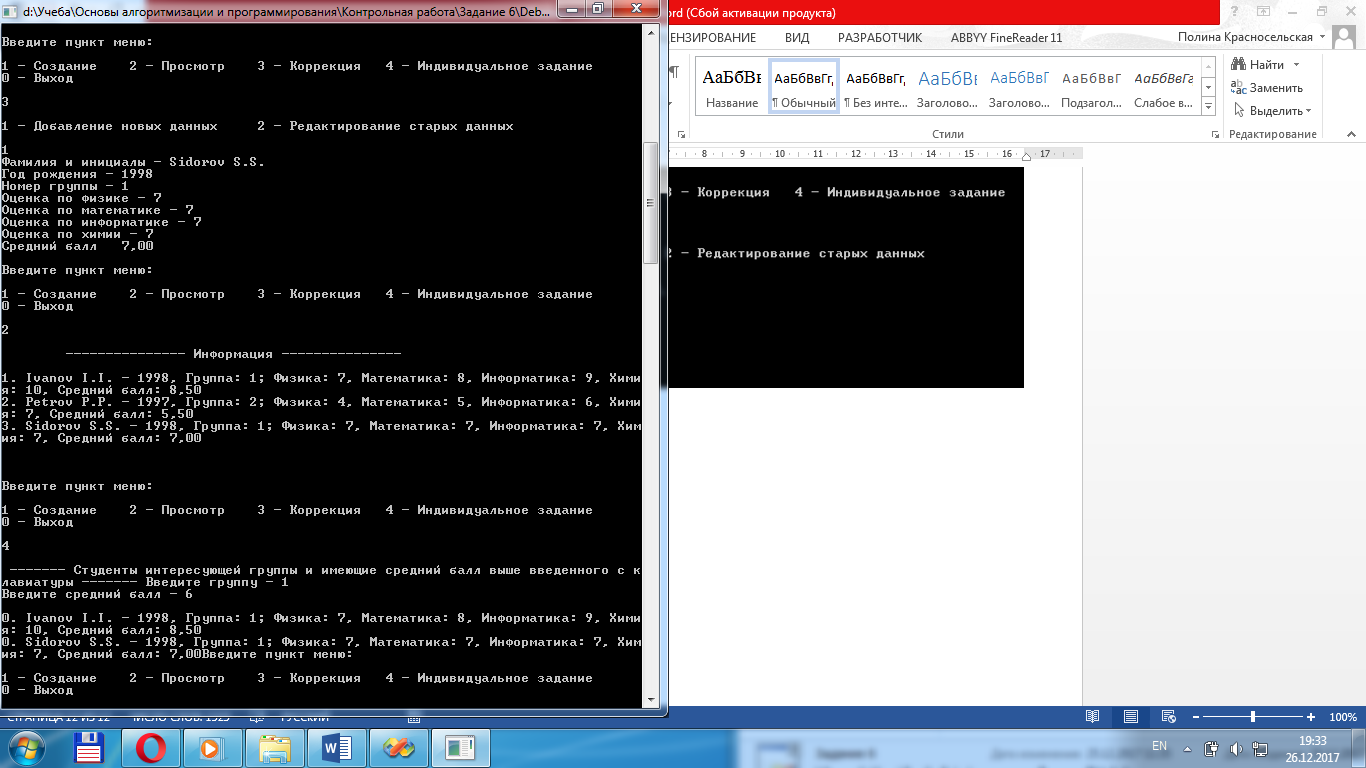
Task: Click the Find binoculars icon in Word
Action: 1239,65
